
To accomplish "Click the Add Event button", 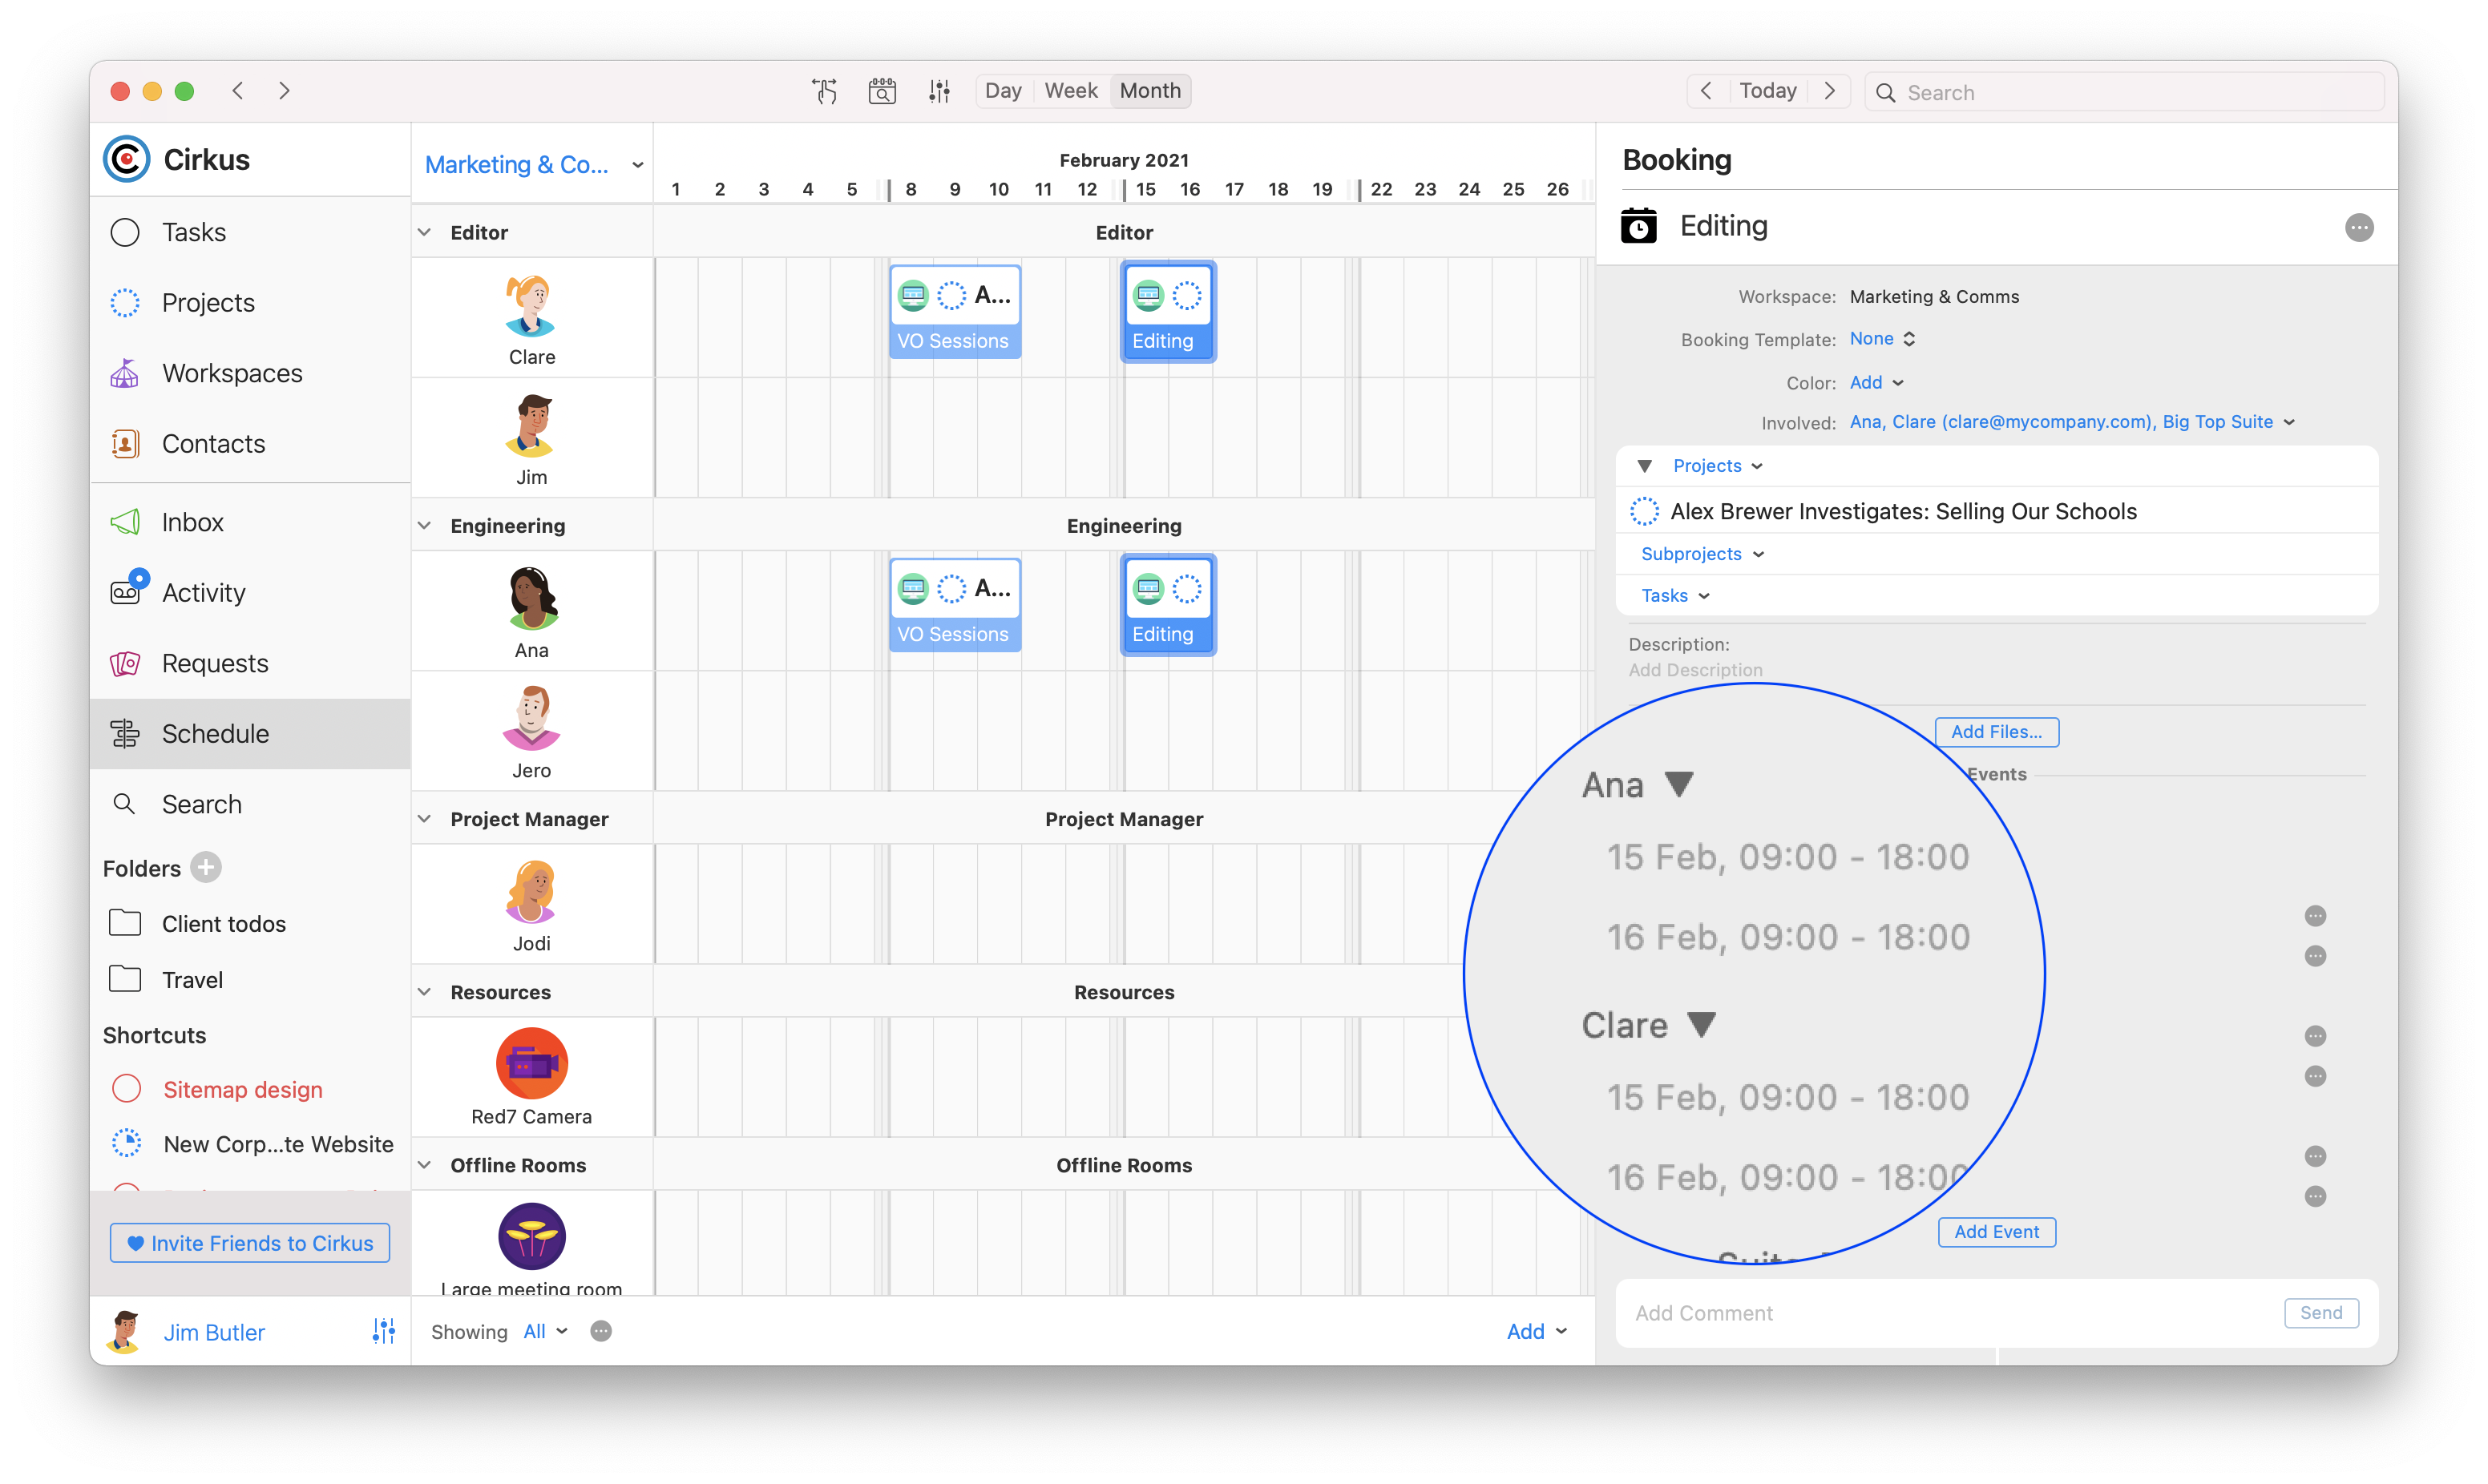I will (1996, 1232).
